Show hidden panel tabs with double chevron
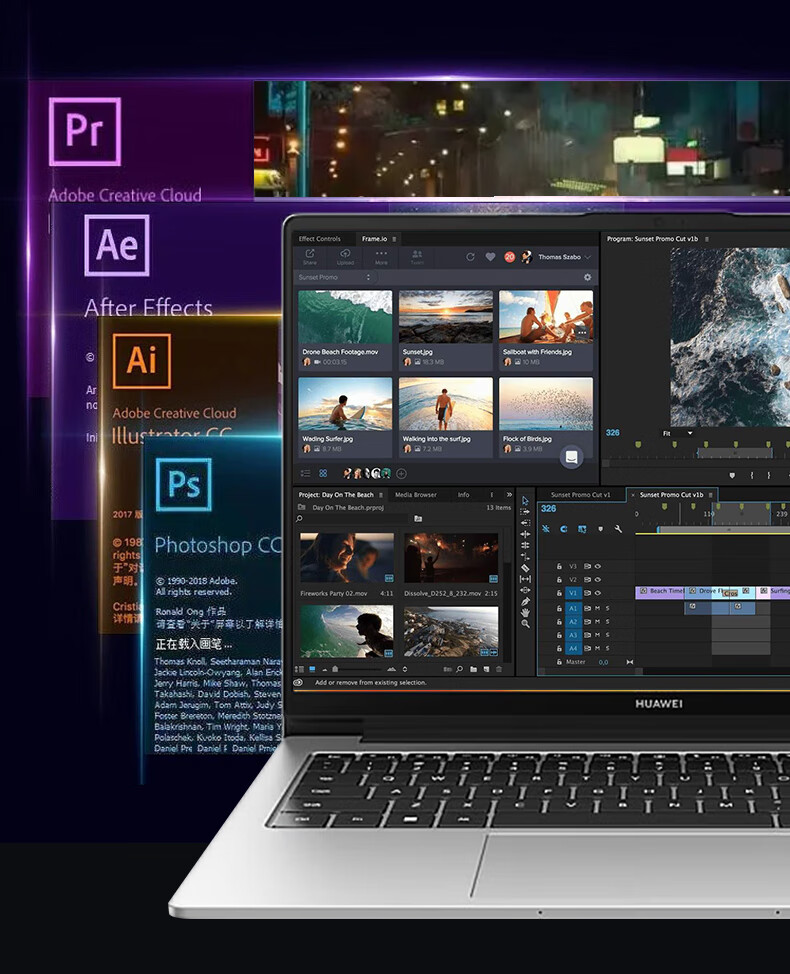Image resolution: width=790 pixels, height=974 pixels. tap(509, 494)
